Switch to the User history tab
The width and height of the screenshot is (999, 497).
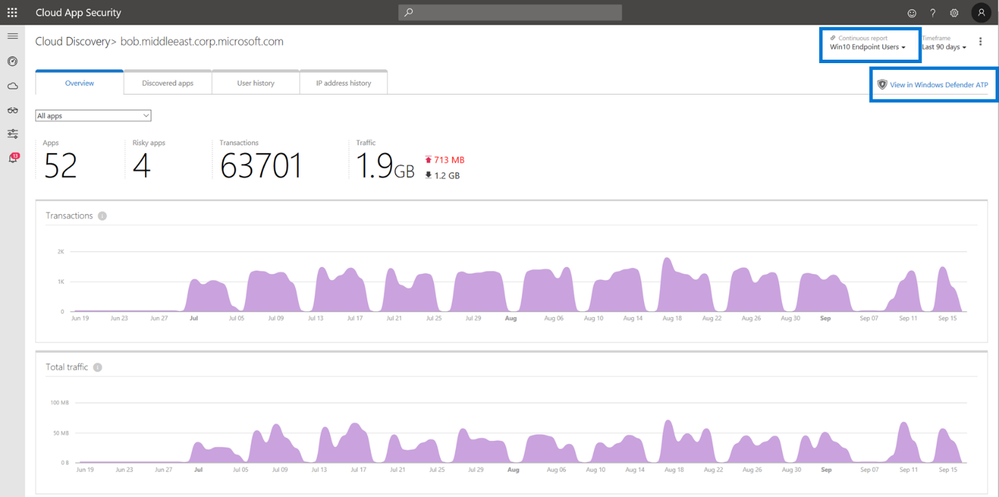point(255,83)
